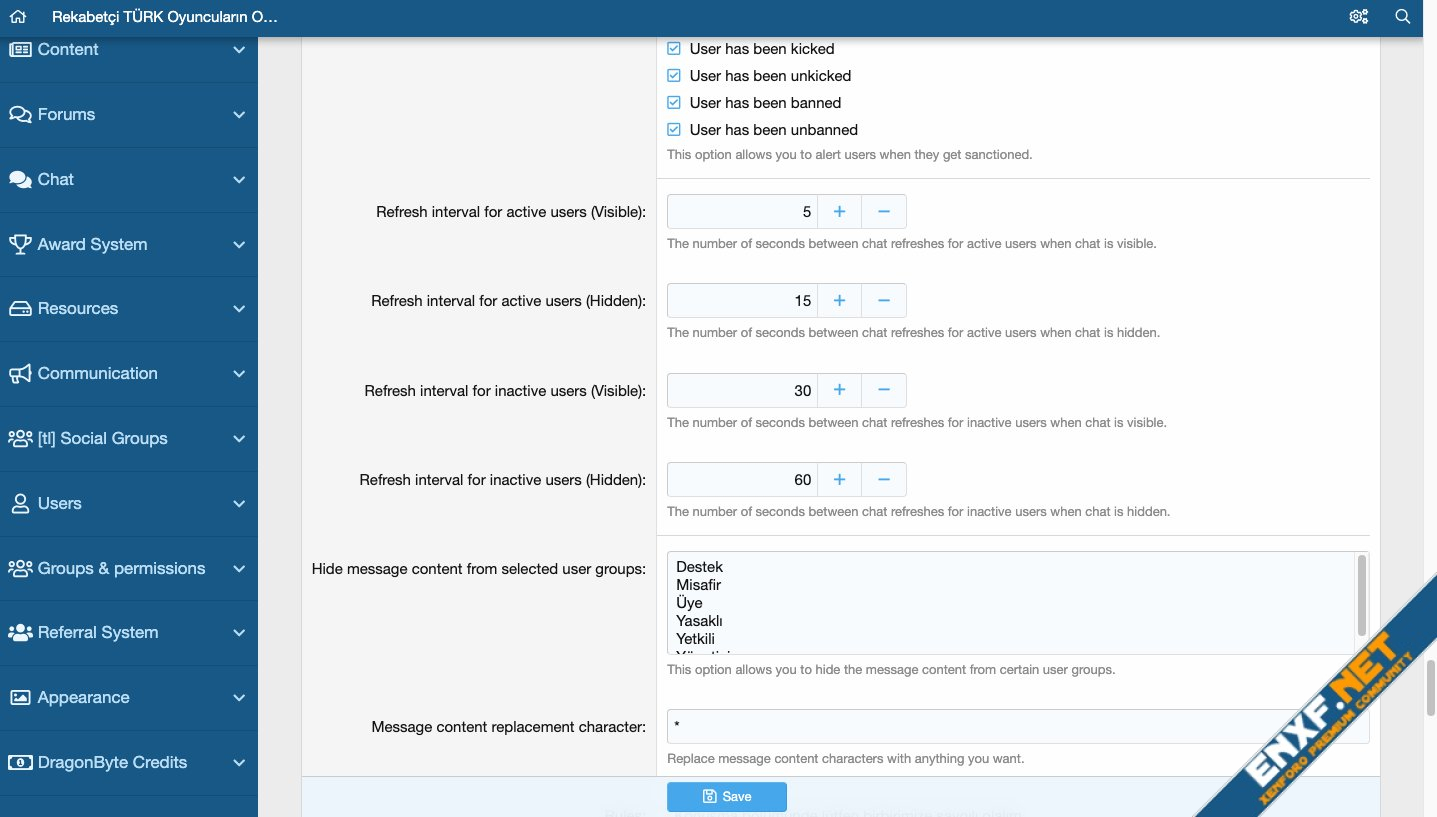Go to admin home via house icon
Image resolution: width=1437 pixels, height=817 pixels.
click(17, 17)
